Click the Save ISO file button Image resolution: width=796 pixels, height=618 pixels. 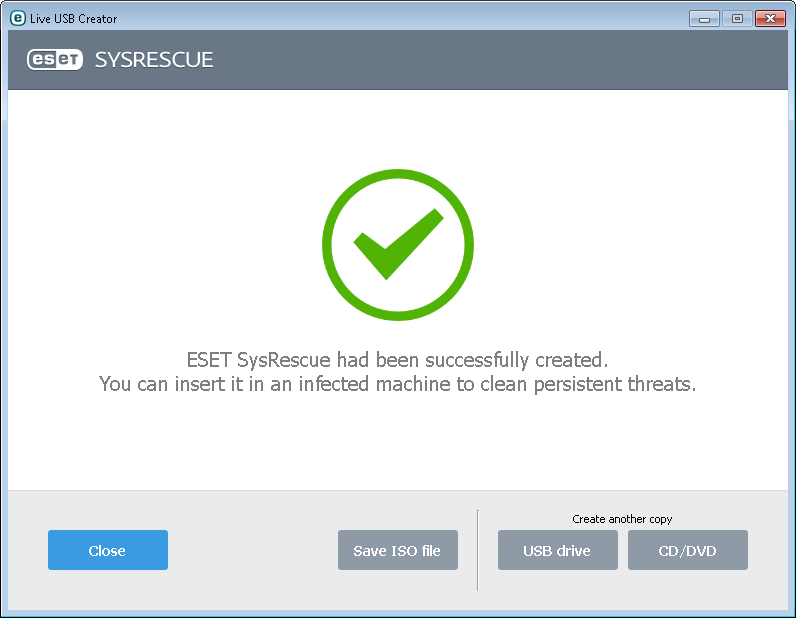[x=397, y=550]
